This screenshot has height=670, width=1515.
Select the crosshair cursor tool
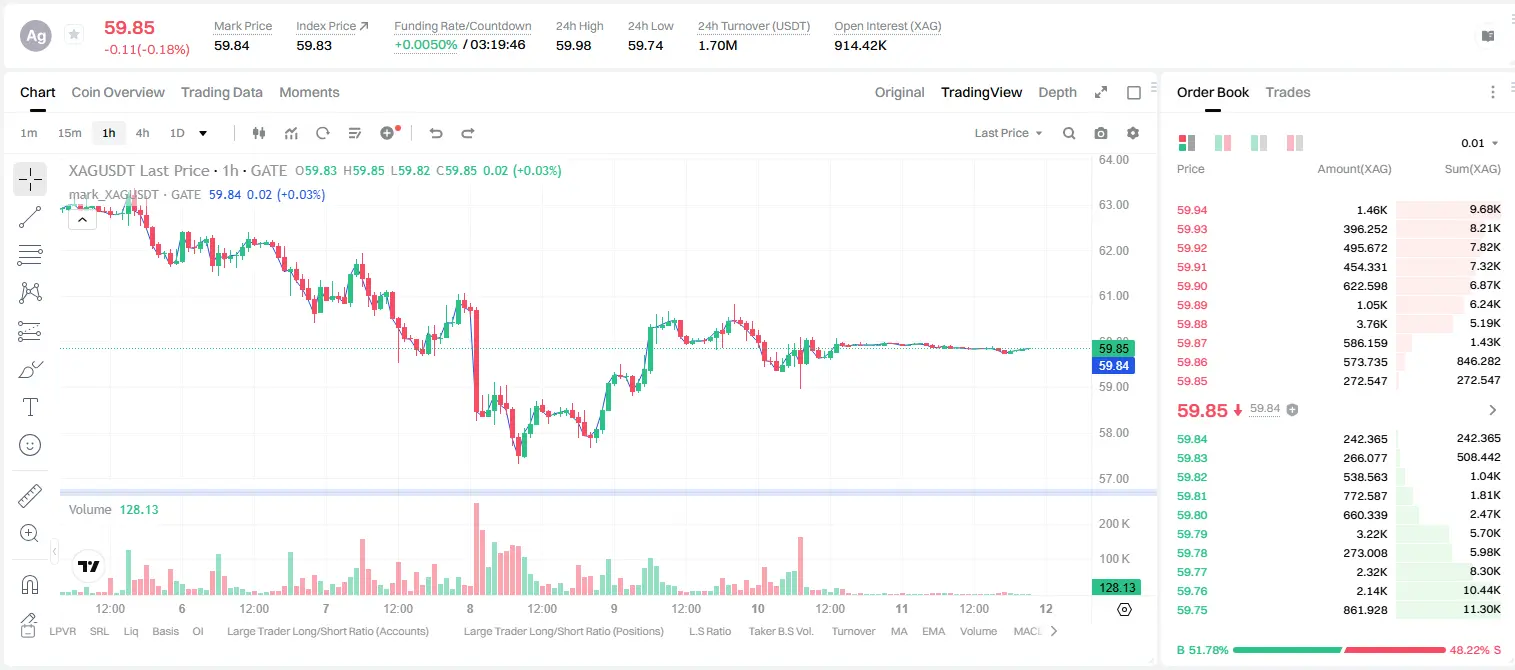click(30, 179)
